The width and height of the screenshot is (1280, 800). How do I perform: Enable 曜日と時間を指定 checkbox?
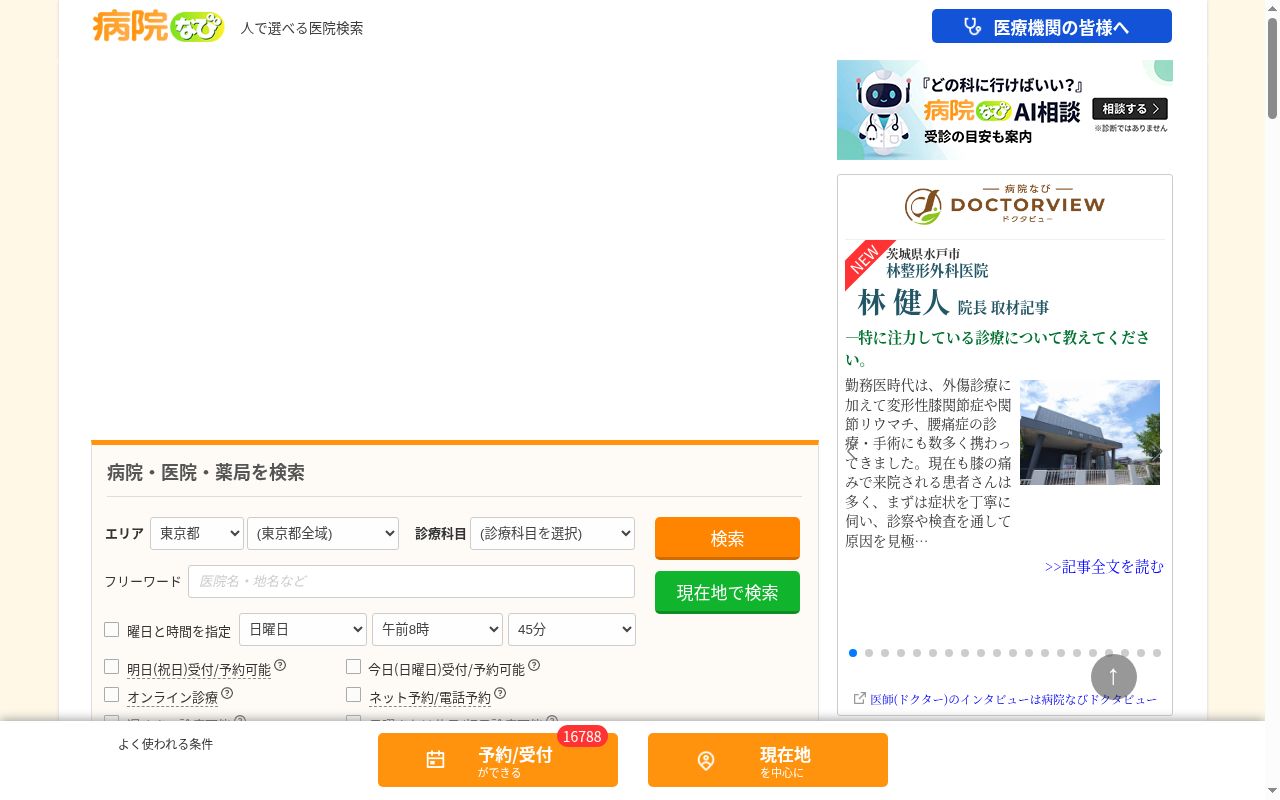click(x=112, y=630)
